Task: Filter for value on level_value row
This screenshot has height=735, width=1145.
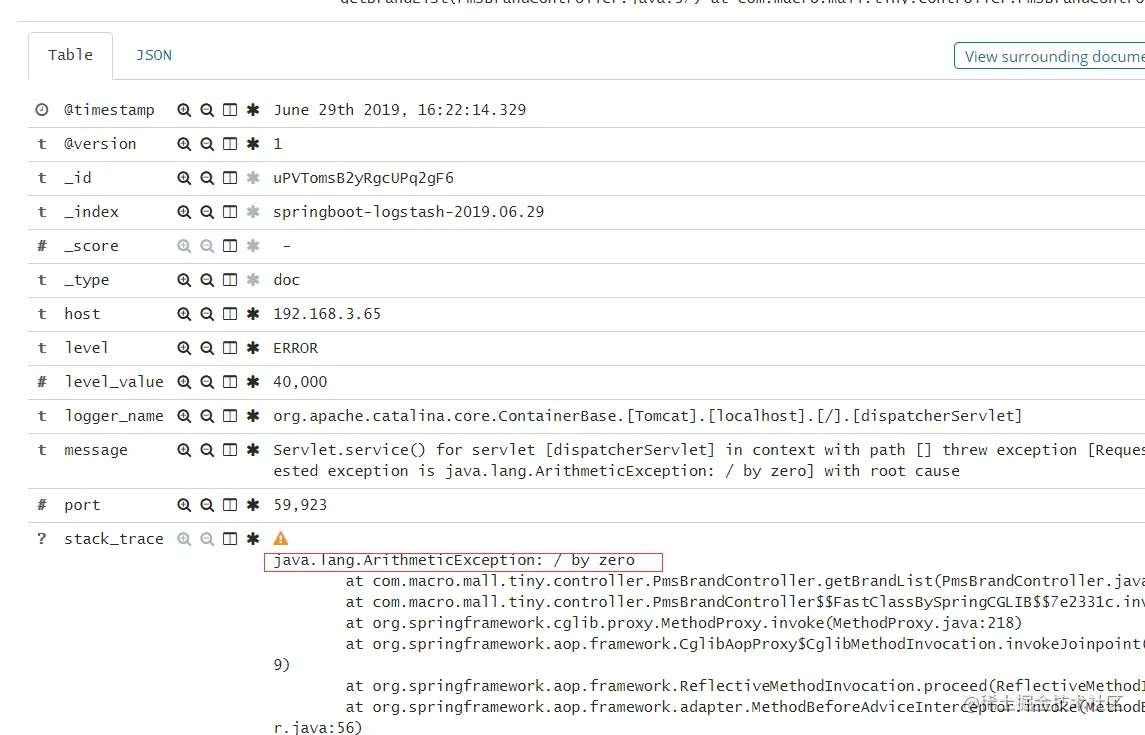Action: [x=184, y=382]
